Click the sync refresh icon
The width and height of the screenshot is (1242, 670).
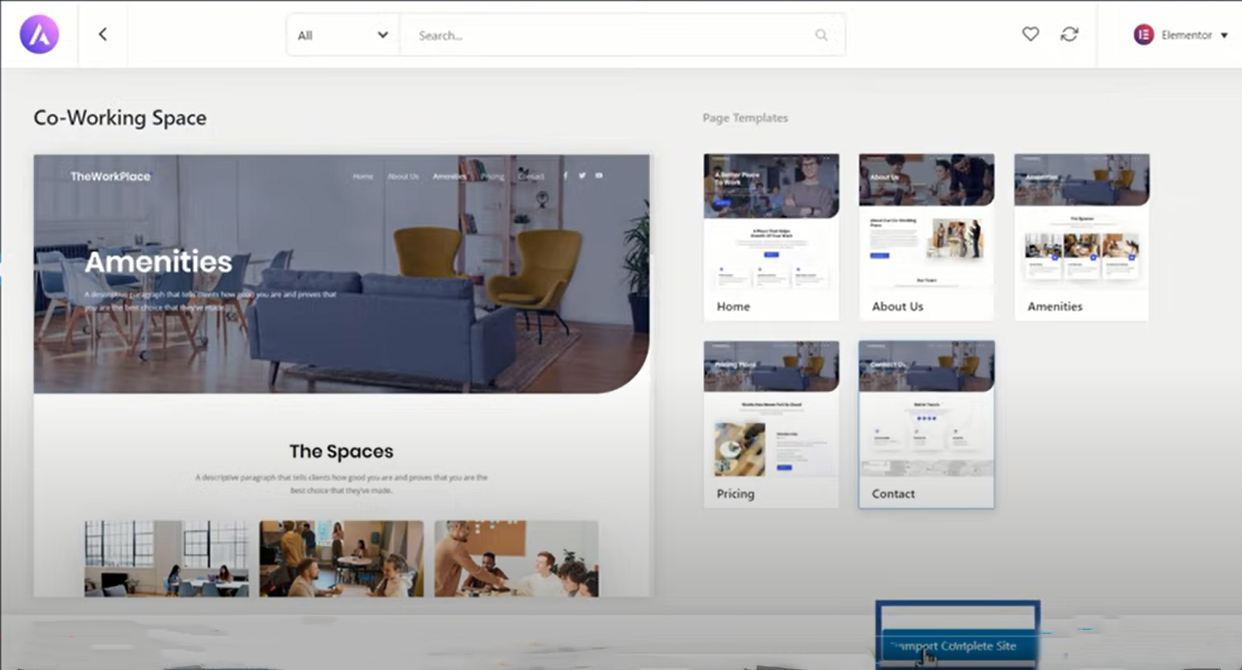1069,34
